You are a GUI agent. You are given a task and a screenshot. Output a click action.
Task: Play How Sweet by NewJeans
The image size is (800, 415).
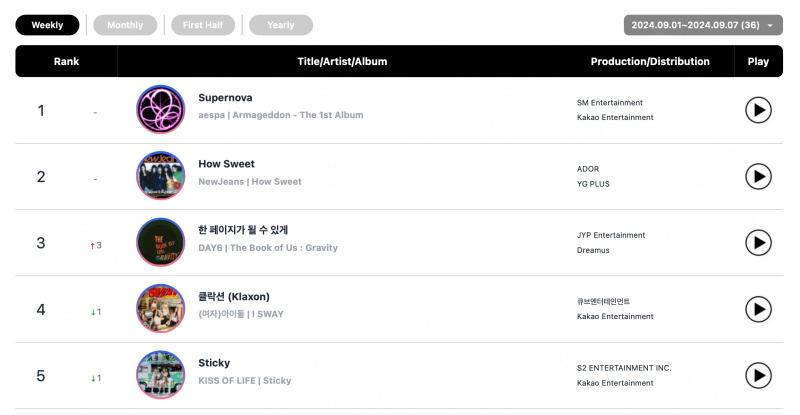click(758, 177)
